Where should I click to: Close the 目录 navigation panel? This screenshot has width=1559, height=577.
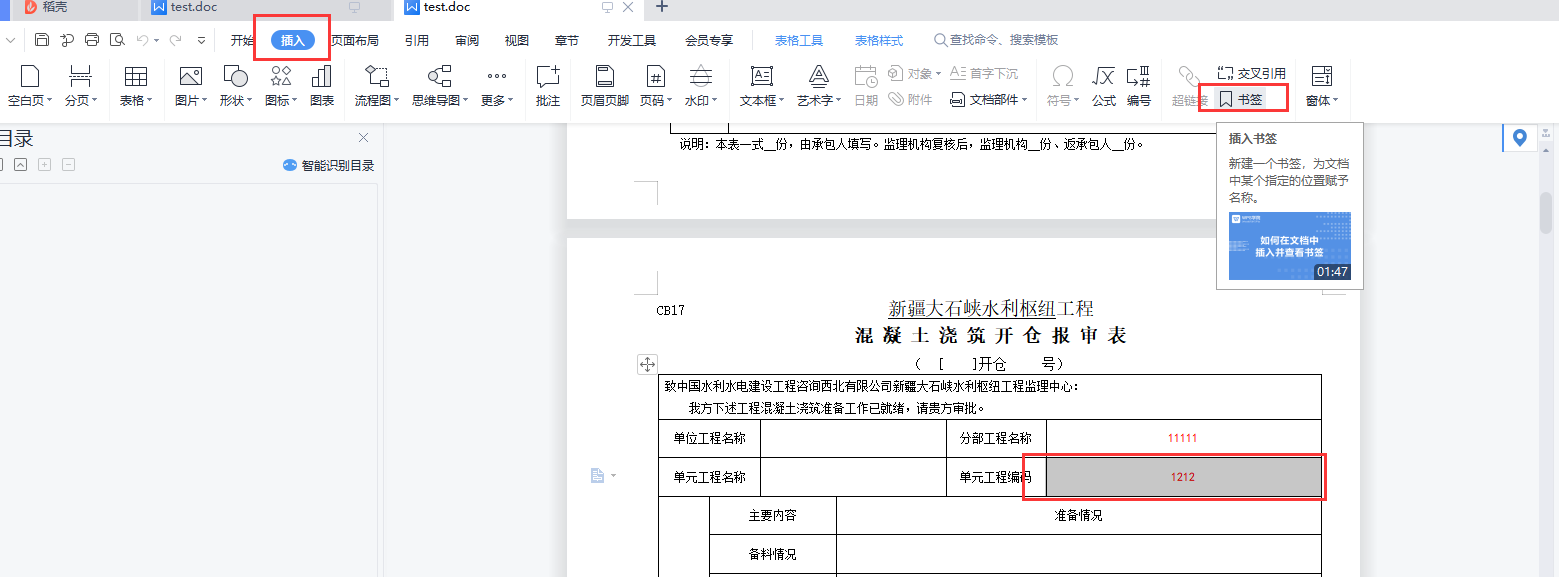pyautogui.click(x=363, y=138)
